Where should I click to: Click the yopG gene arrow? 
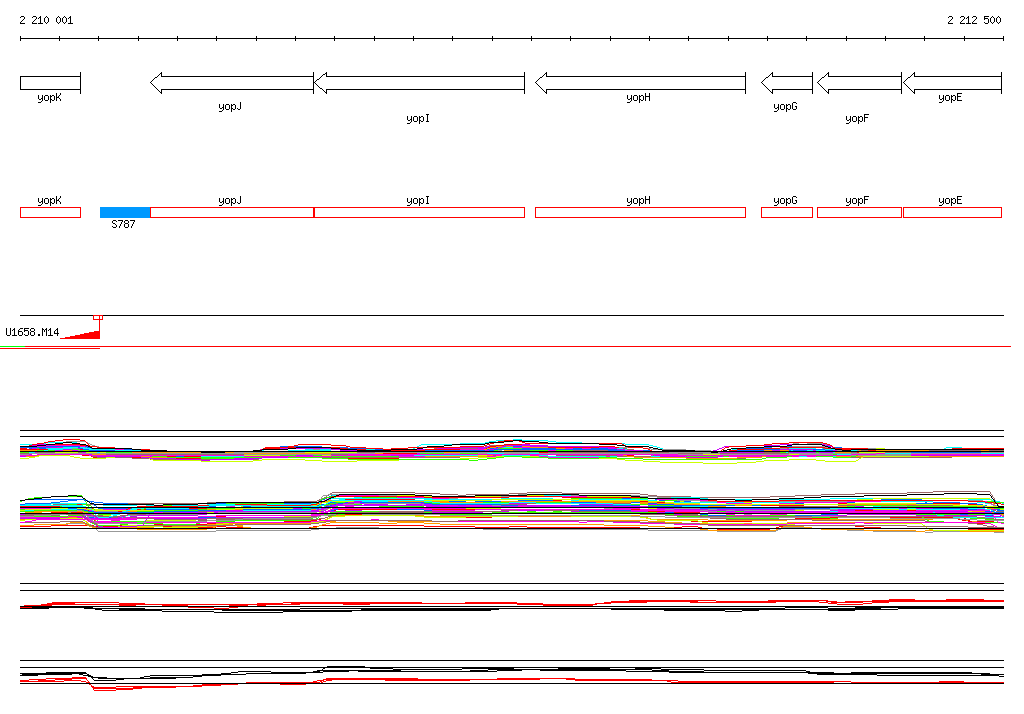[x=787, y=83]
